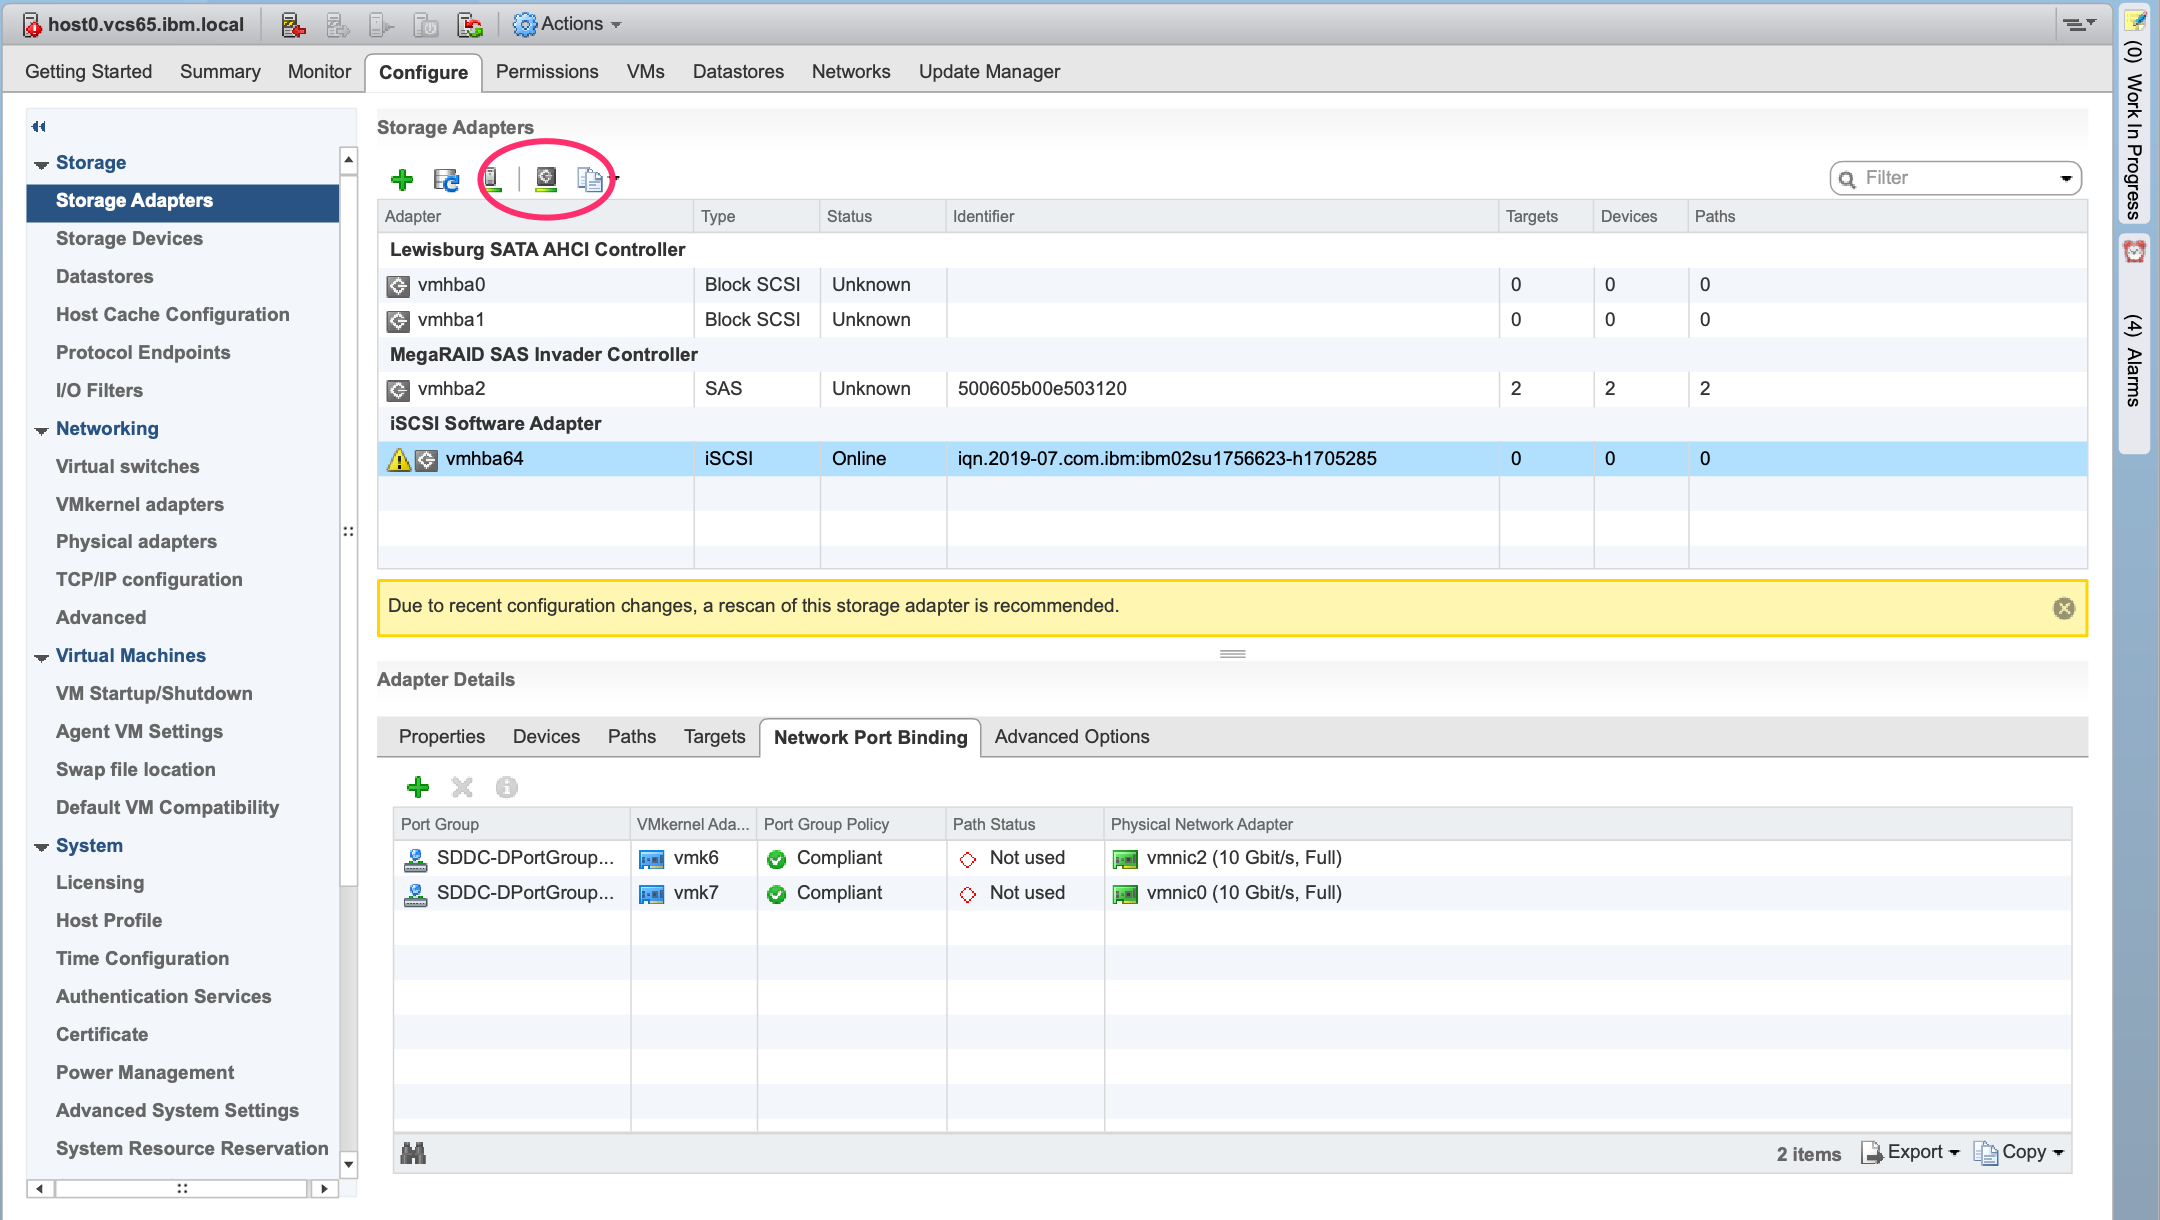The height and width of the screenshot is (1220, 2160).
Task: Click the network card icon beside vmnic2
Action: pos(1125,859)
